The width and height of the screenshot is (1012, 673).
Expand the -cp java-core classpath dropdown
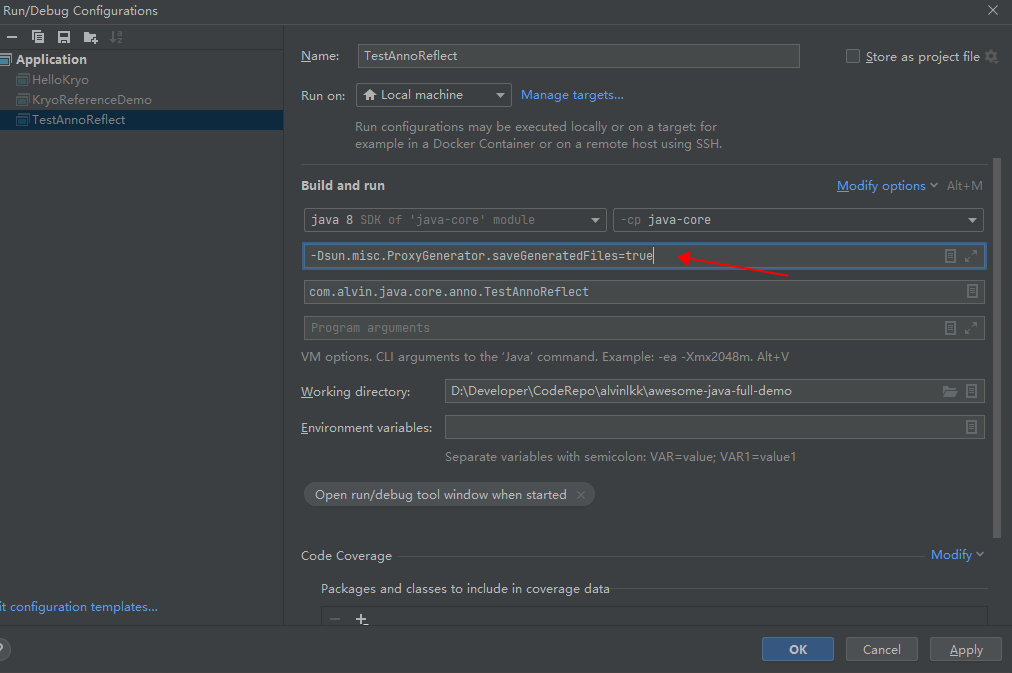tap(798, 220)
